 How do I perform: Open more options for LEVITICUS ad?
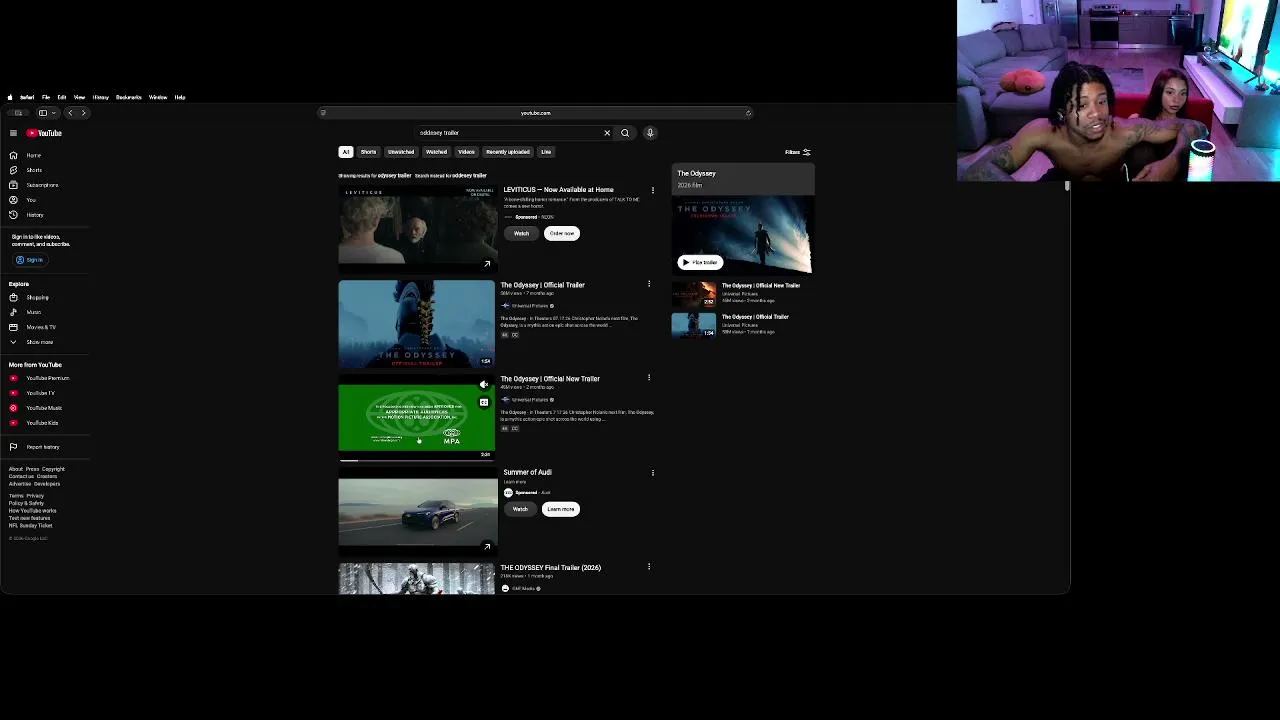[653, 190]
